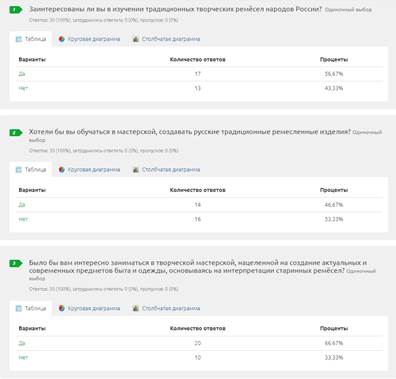Click the Да option link in first table
This screenshot has width=396, height=379.
[22, 74]
